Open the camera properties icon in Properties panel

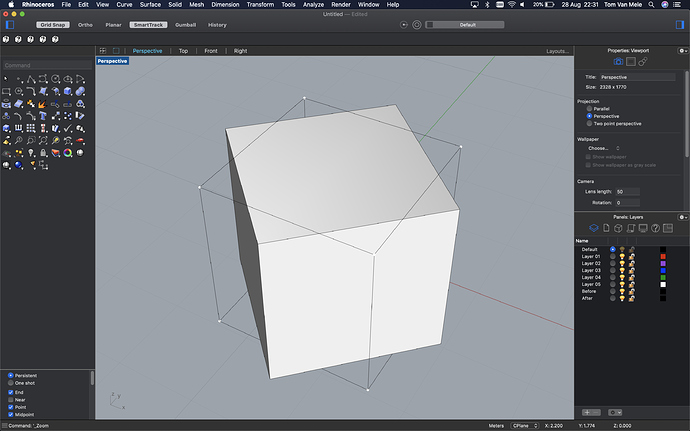pos(618,62)
